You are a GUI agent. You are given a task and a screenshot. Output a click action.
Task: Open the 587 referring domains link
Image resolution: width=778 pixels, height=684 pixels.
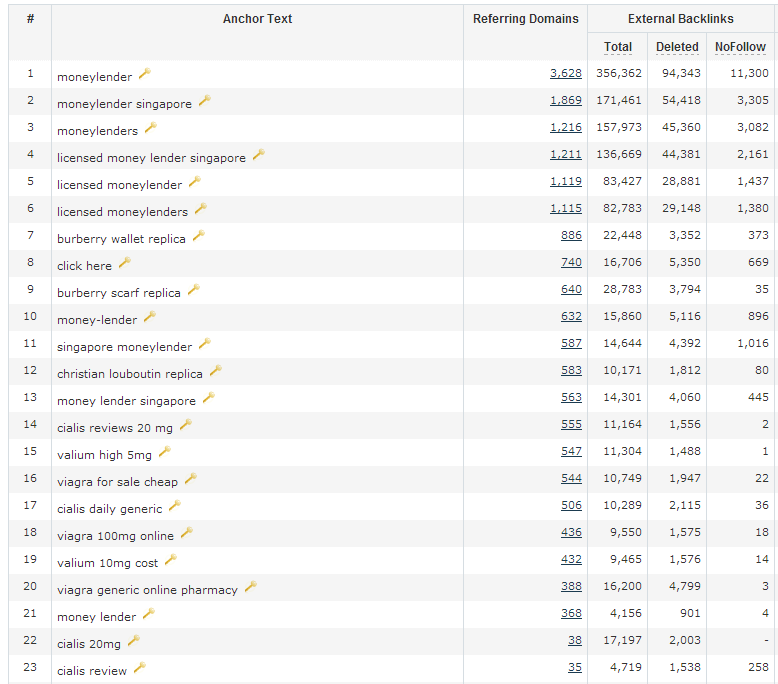point(571,343)
